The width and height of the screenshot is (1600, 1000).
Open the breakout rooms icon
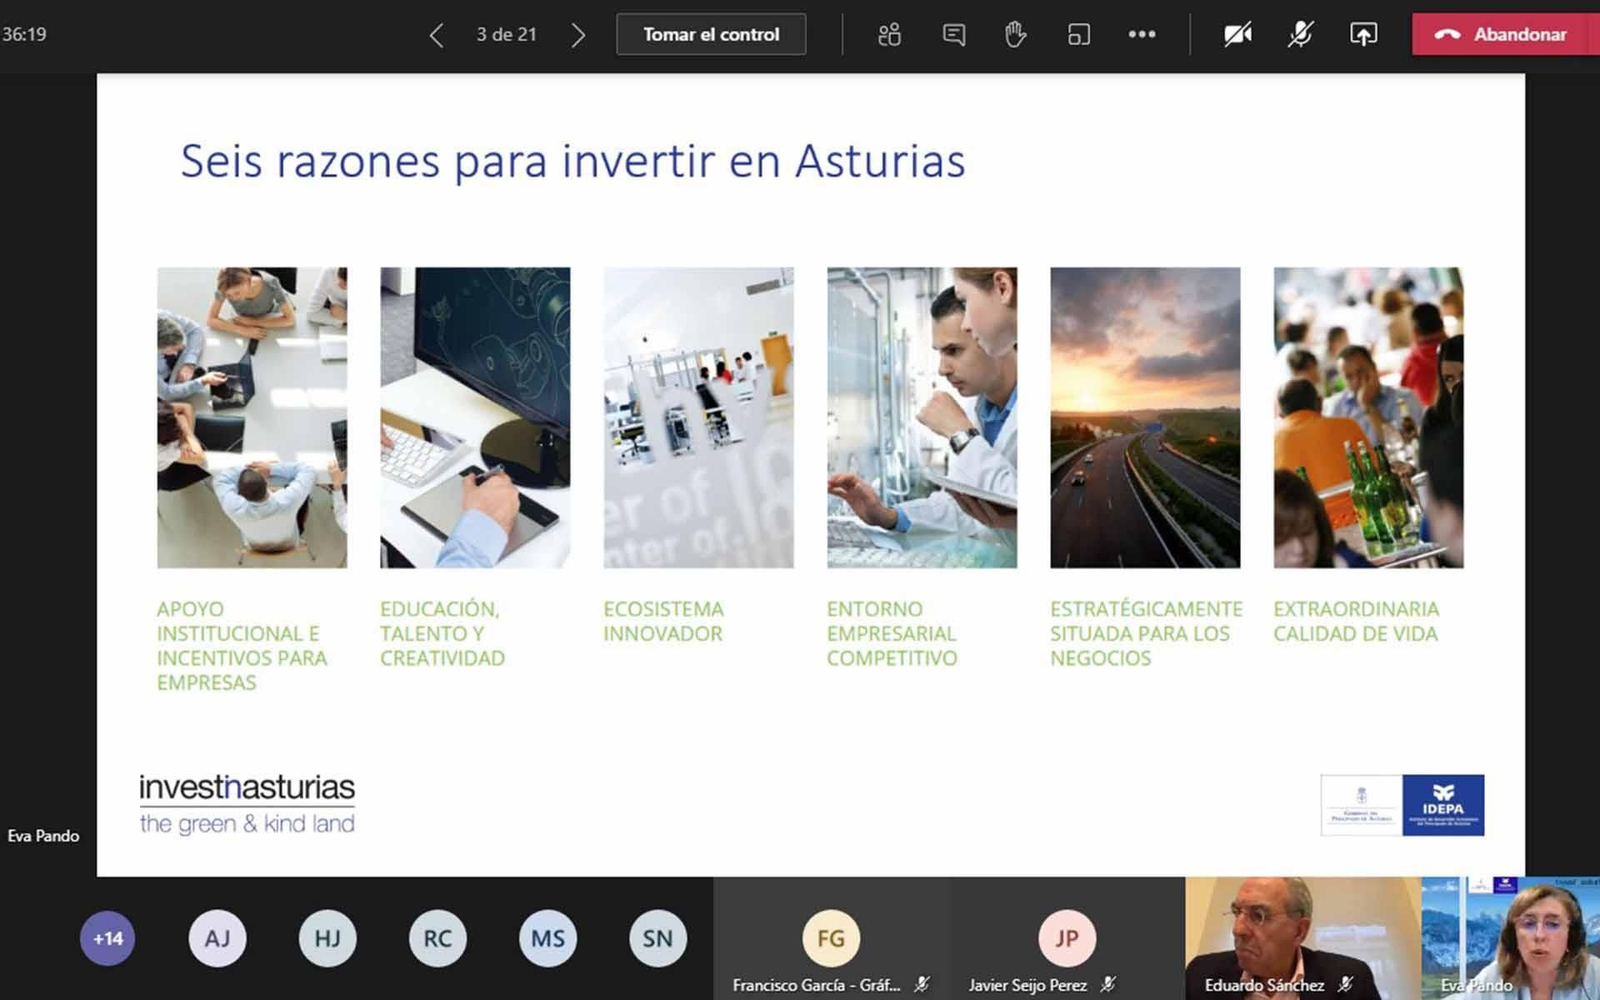(1079, 33)
